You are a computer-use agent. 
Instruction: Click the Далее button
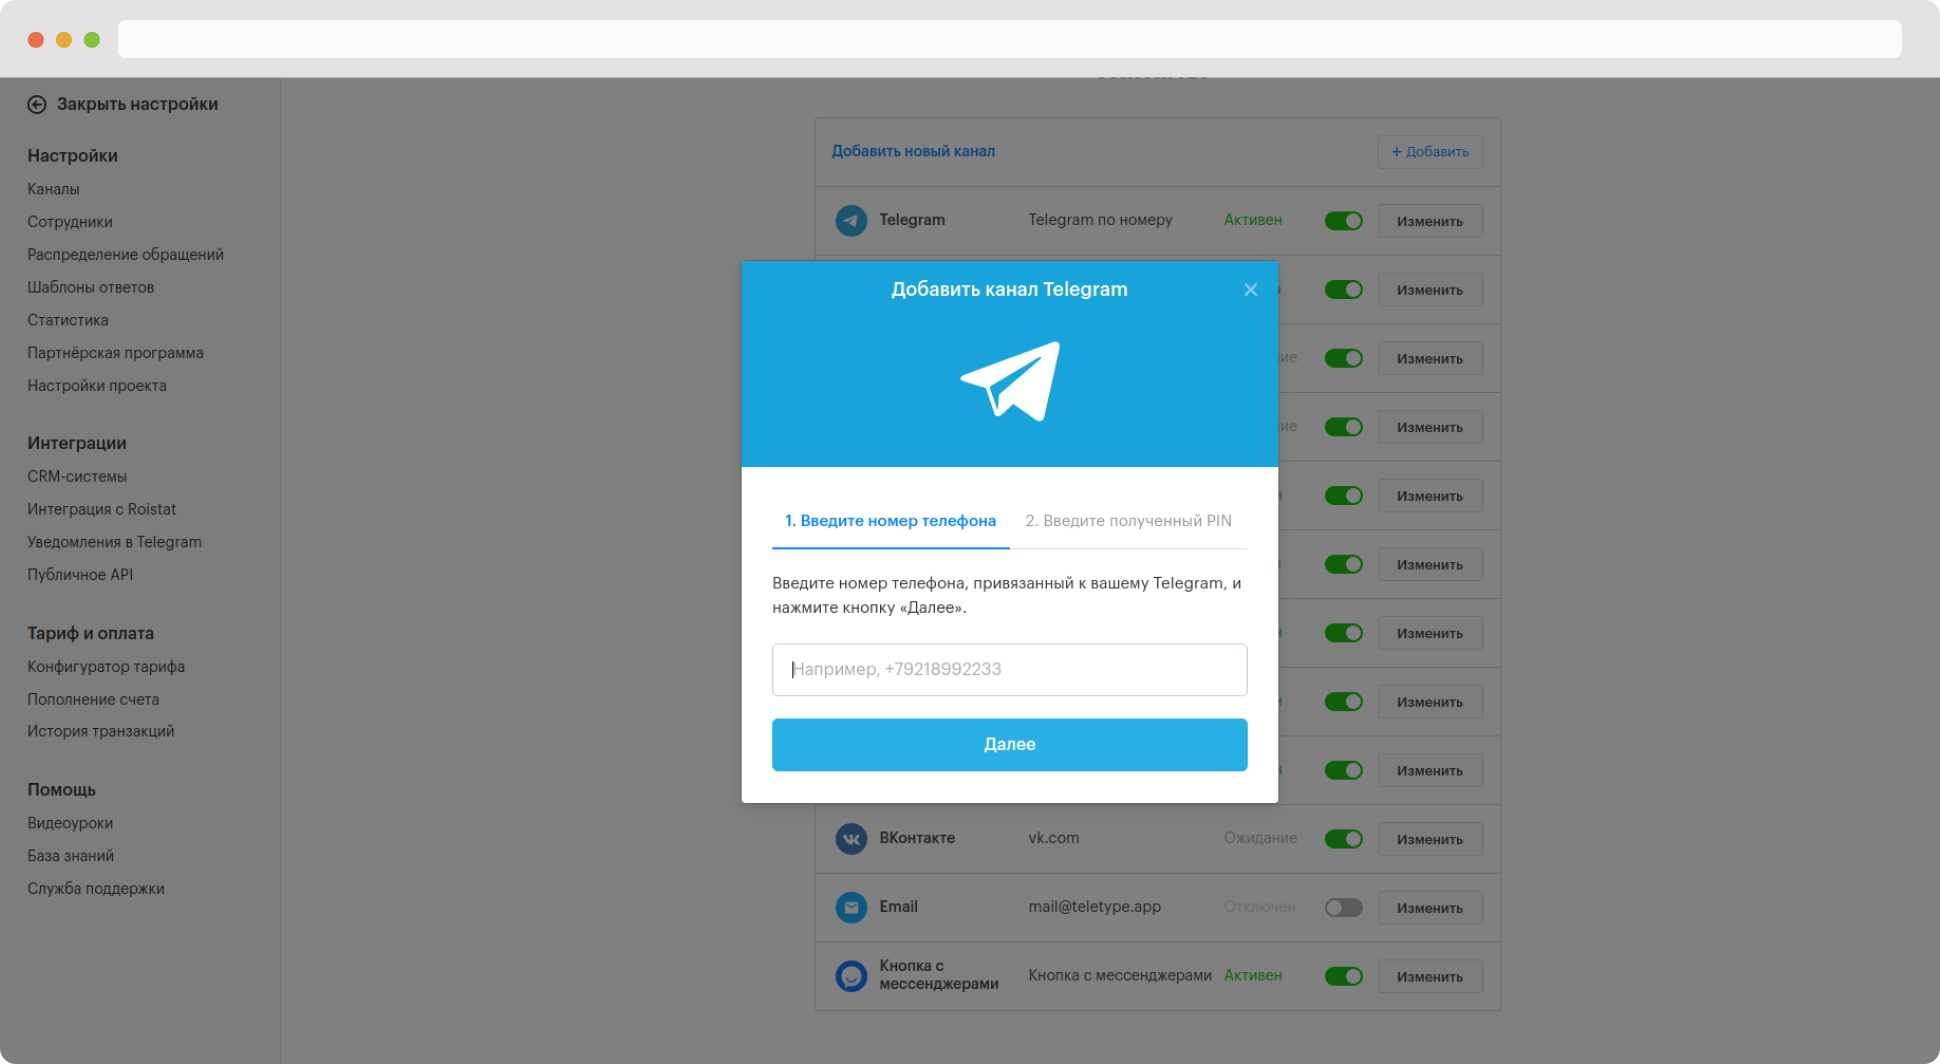(1009, 744)
